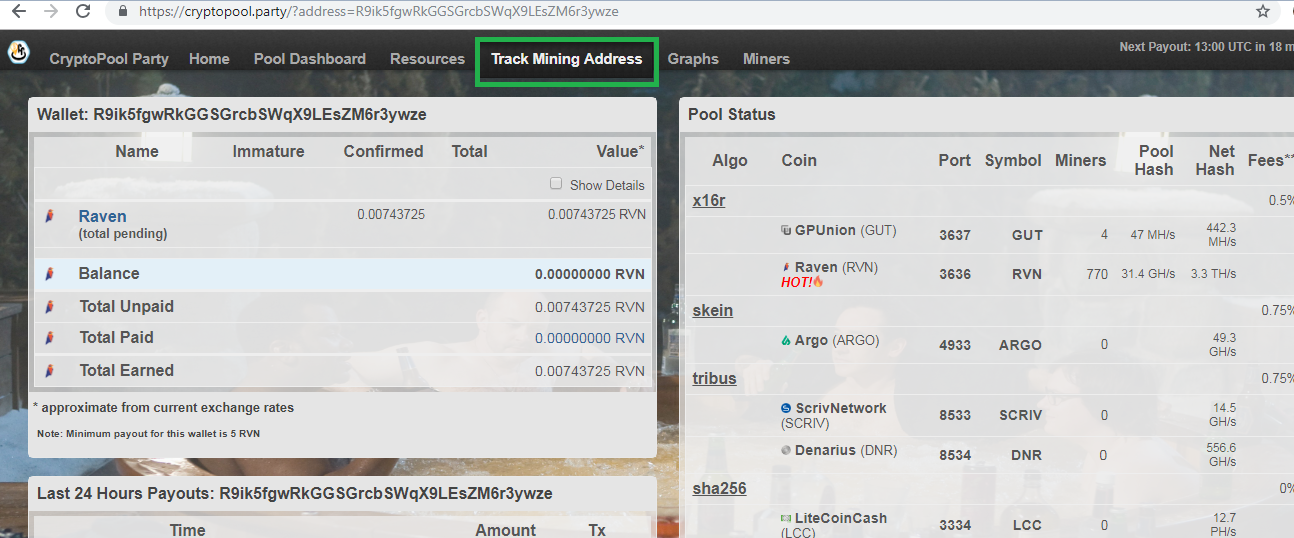The width and height of the screenshot is (1294, 538).
Task: Open the x16r algorithm link
Action: click(x=709, y=200)
